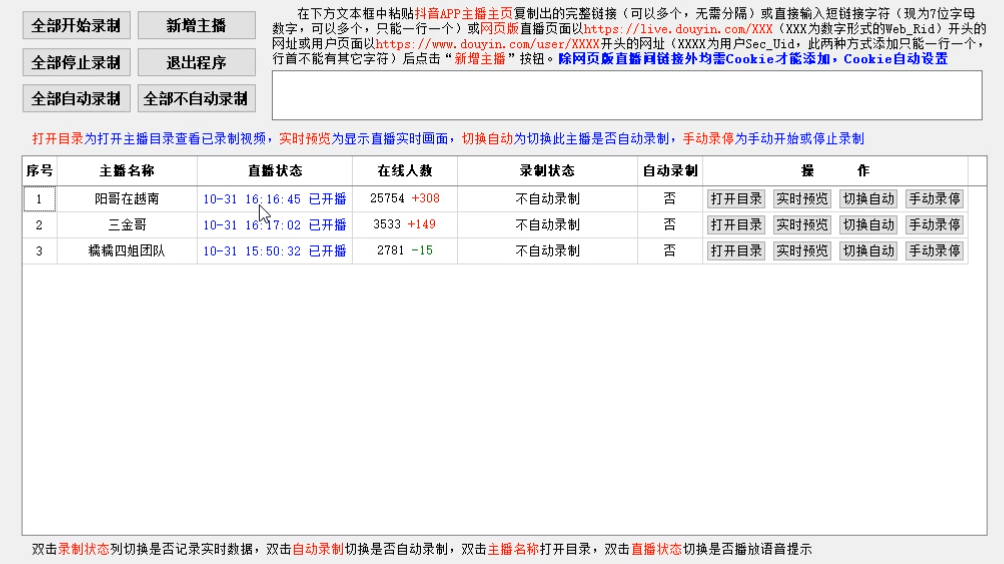
Task: Click streamer name 糯糯四姐团队
Action: pos(127,251)
